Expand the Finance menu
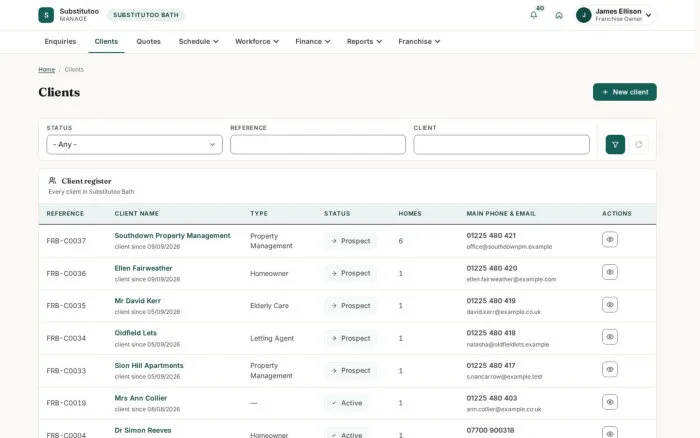This screenshot has height=438, width=700. coord(312,42)
